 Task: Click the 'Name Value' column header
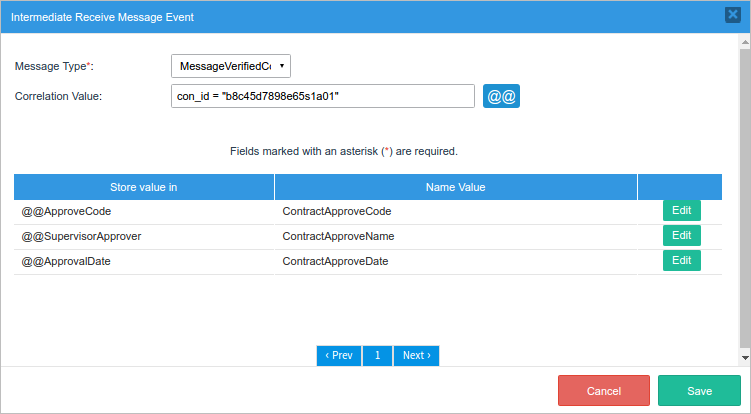click(x=455, y=187)
